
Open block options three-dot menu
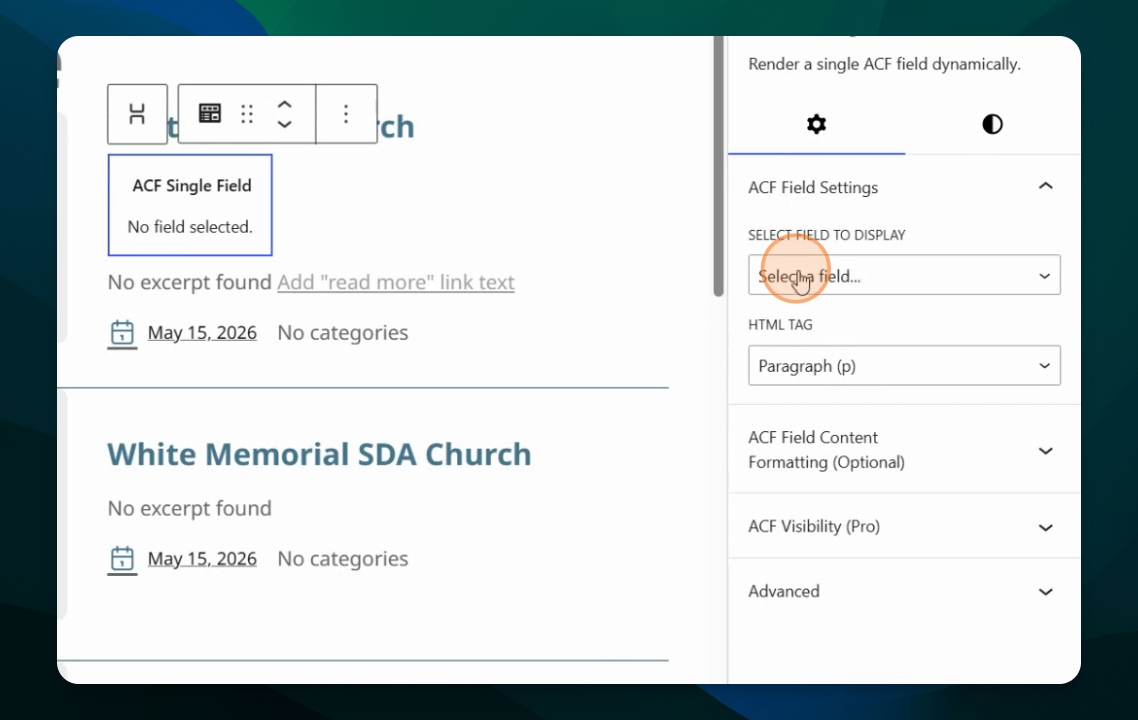(346, 114)
